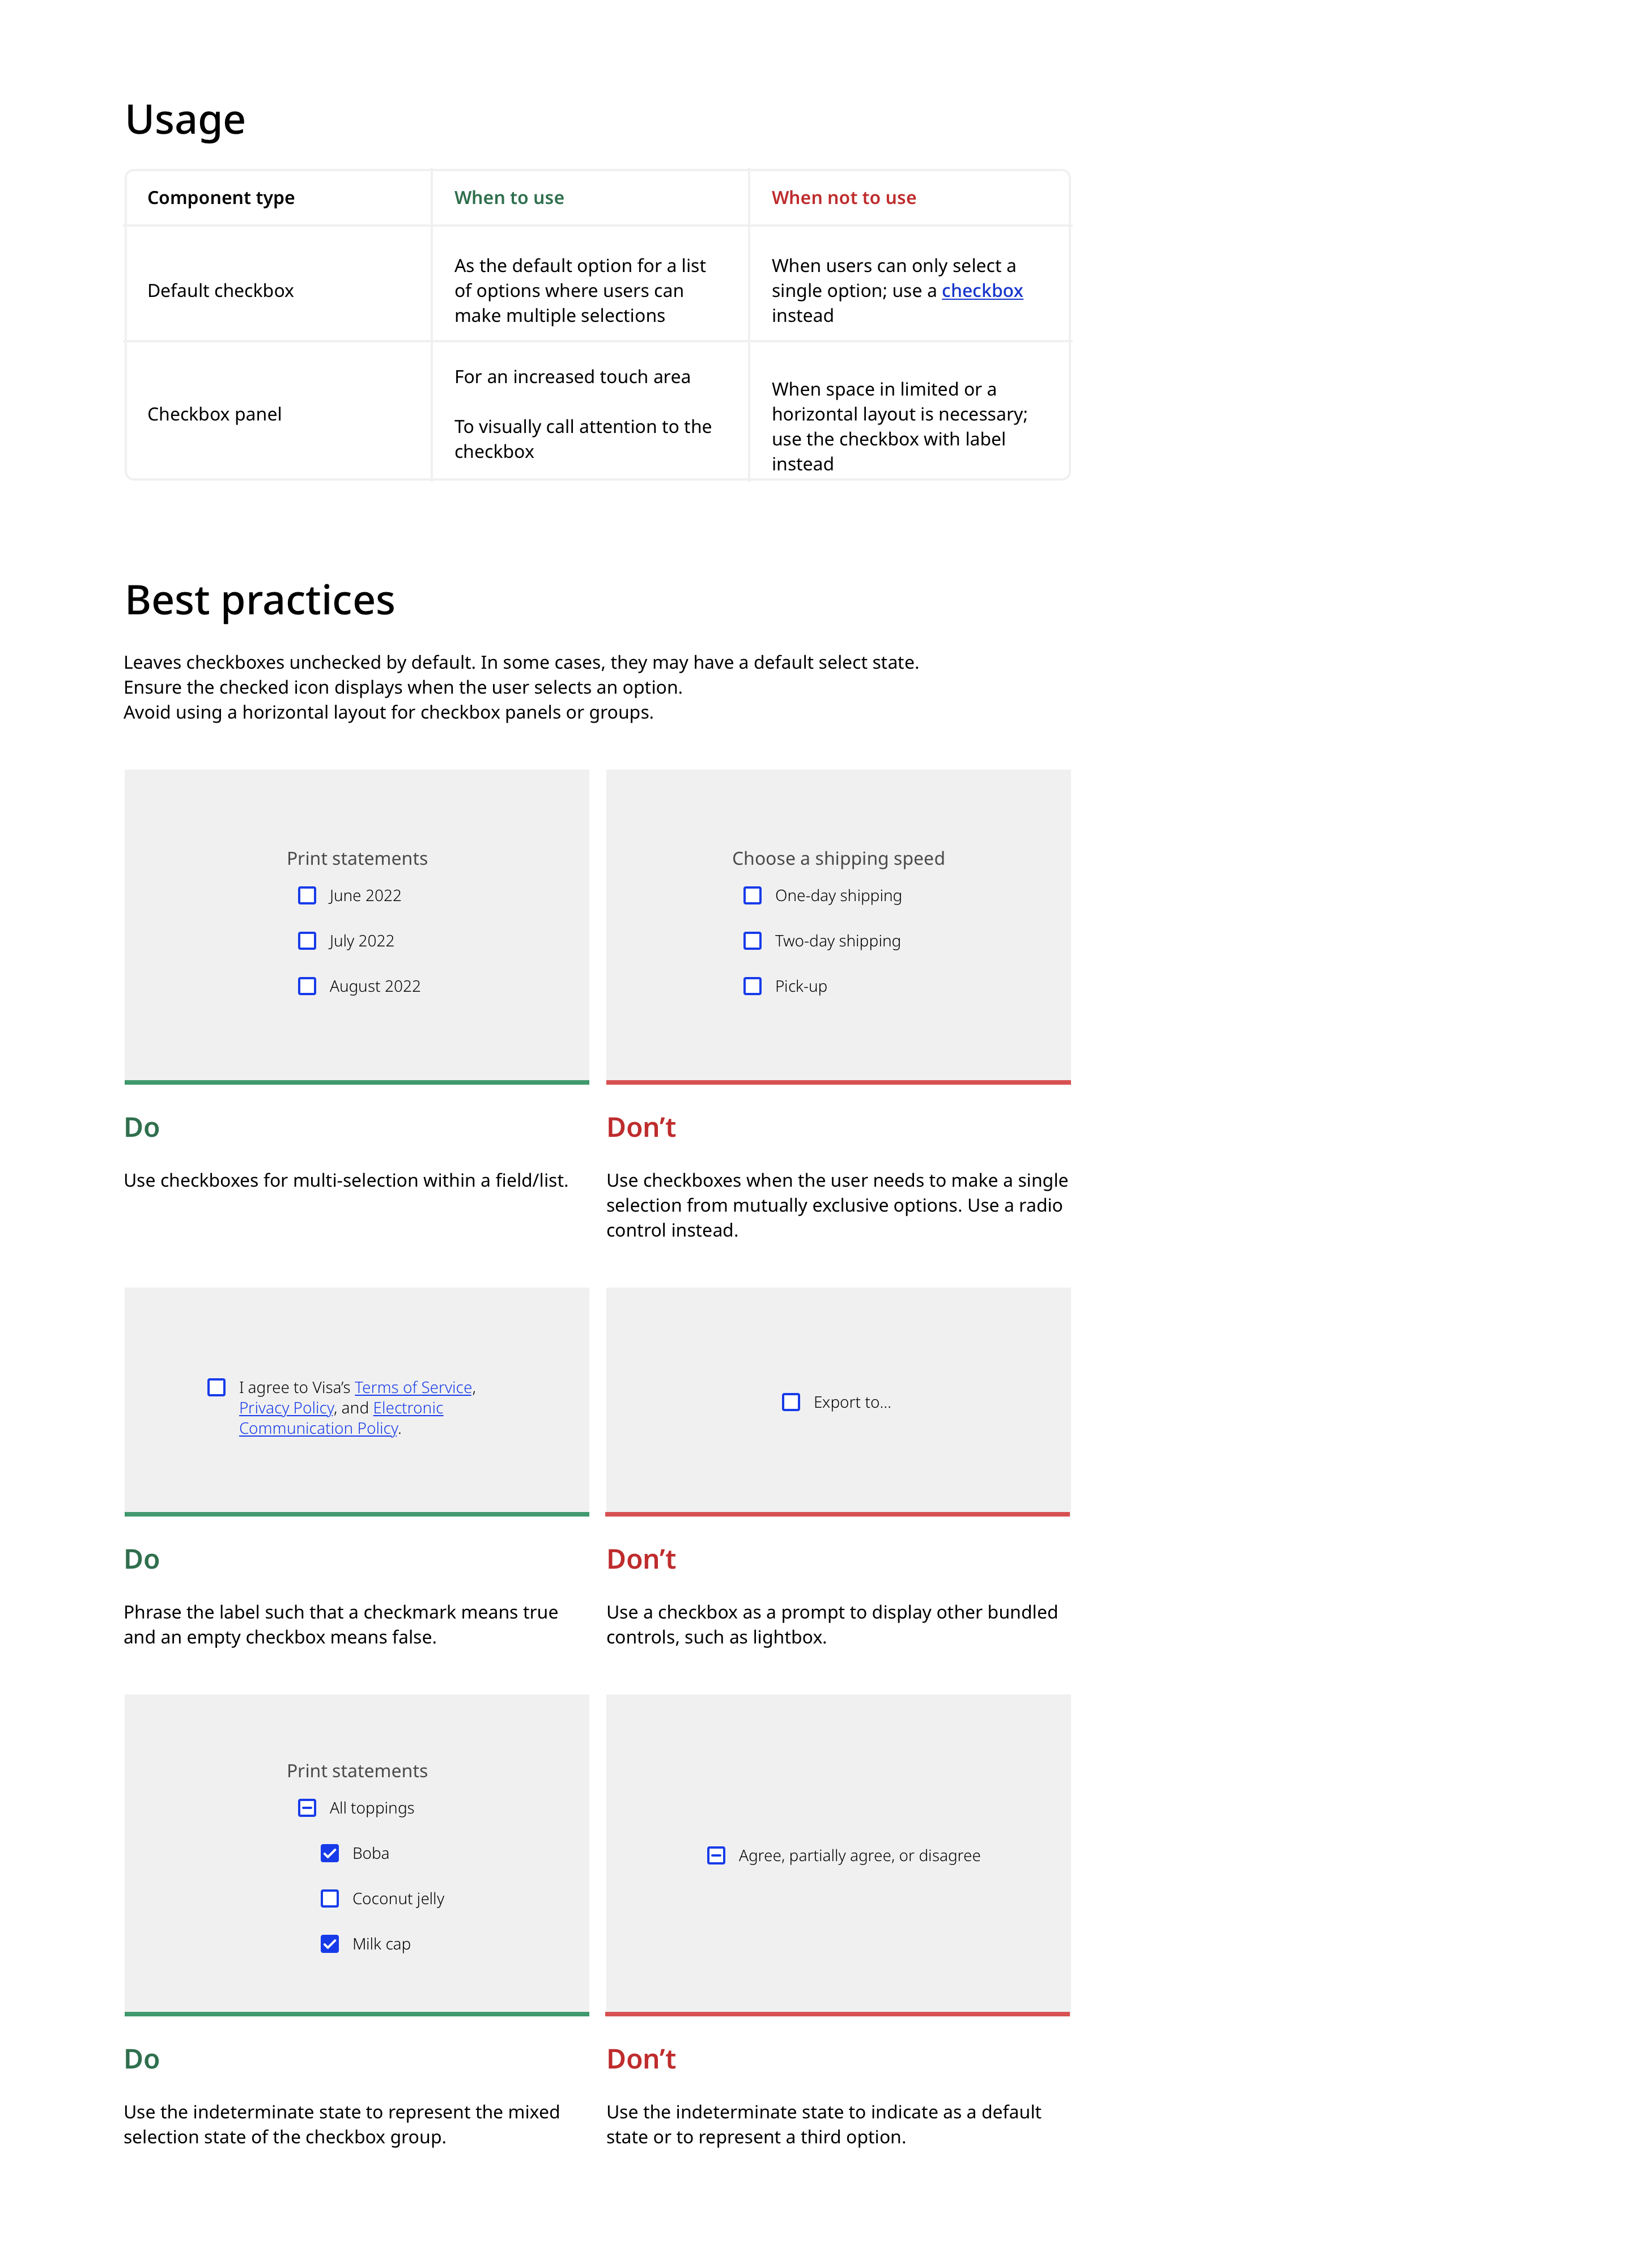Open the Terms of Service link

[x=413, y=1387]
